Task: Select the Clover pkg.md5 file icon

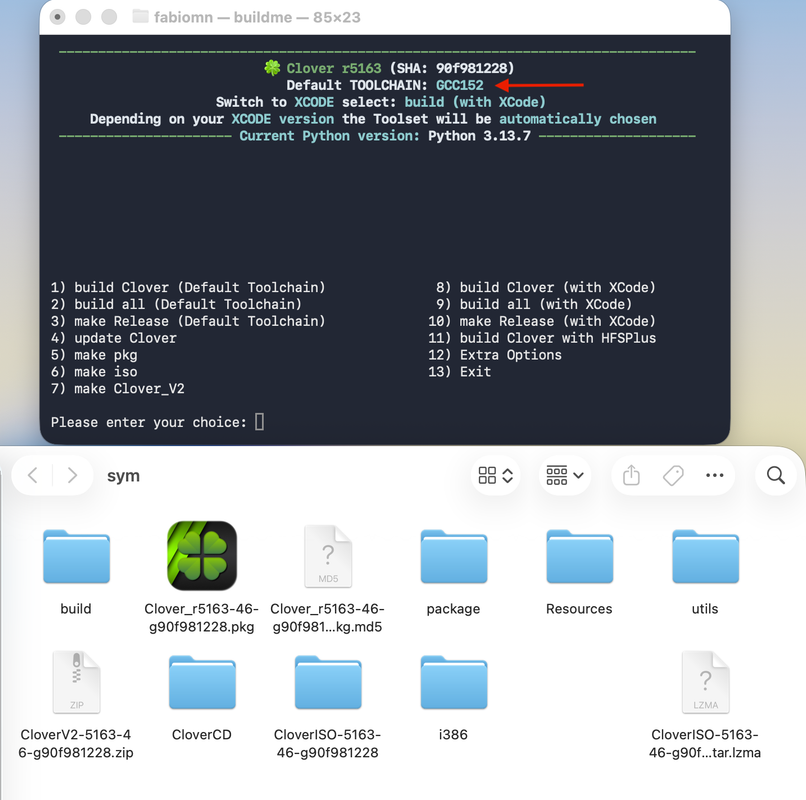Action: pyautogui.click(x=328, y=556)
